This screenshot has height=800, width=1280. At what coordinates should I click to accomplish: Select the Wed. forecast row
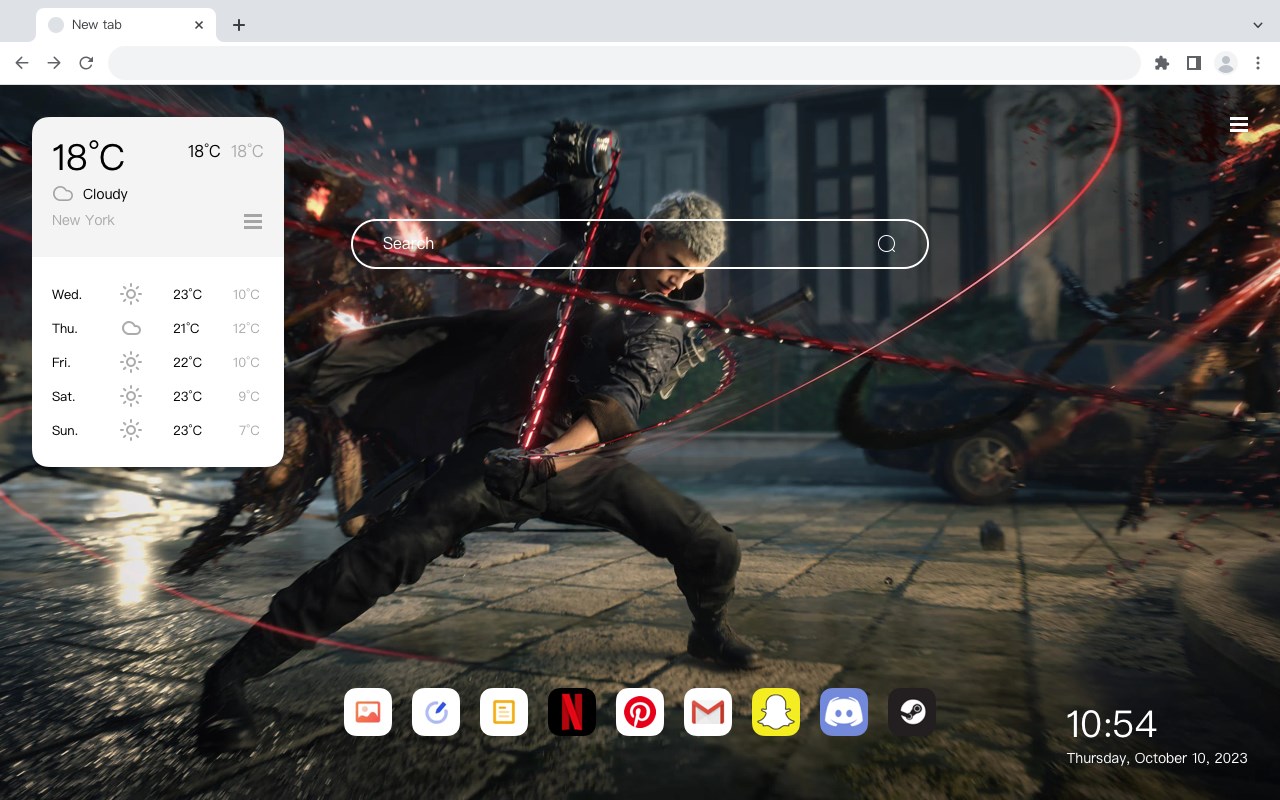(157, 294)
